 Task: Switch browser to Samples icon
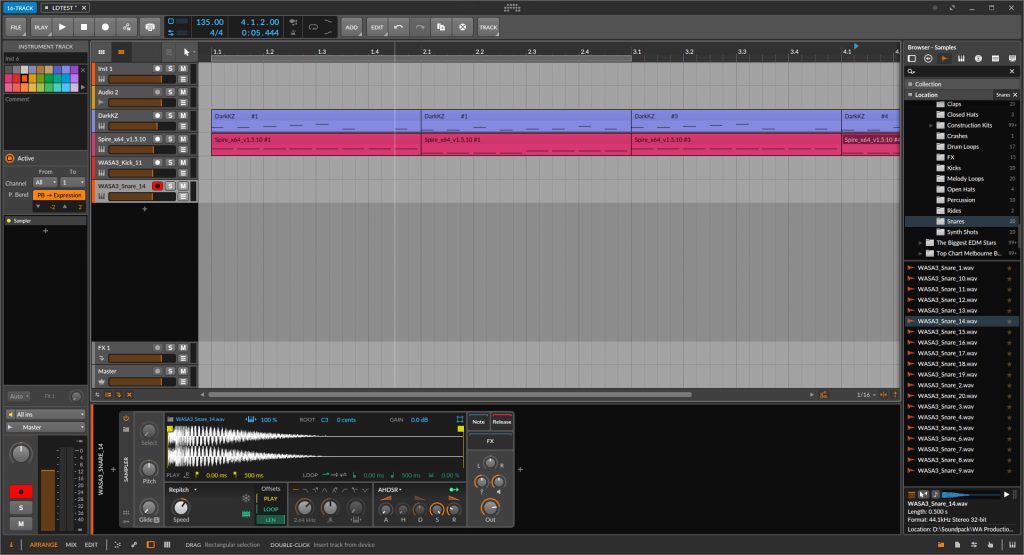point(944,59)
